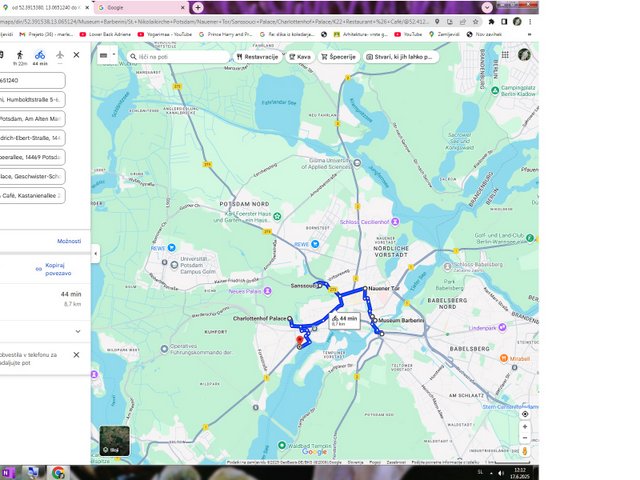
Task: Open the Chrome extensions puzzle icon
Action: point(491,22)
